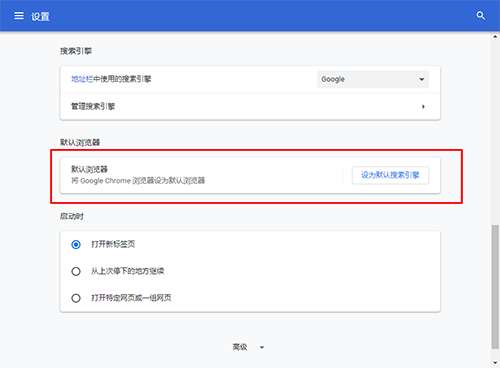Click the 设置 title in header

40,16
